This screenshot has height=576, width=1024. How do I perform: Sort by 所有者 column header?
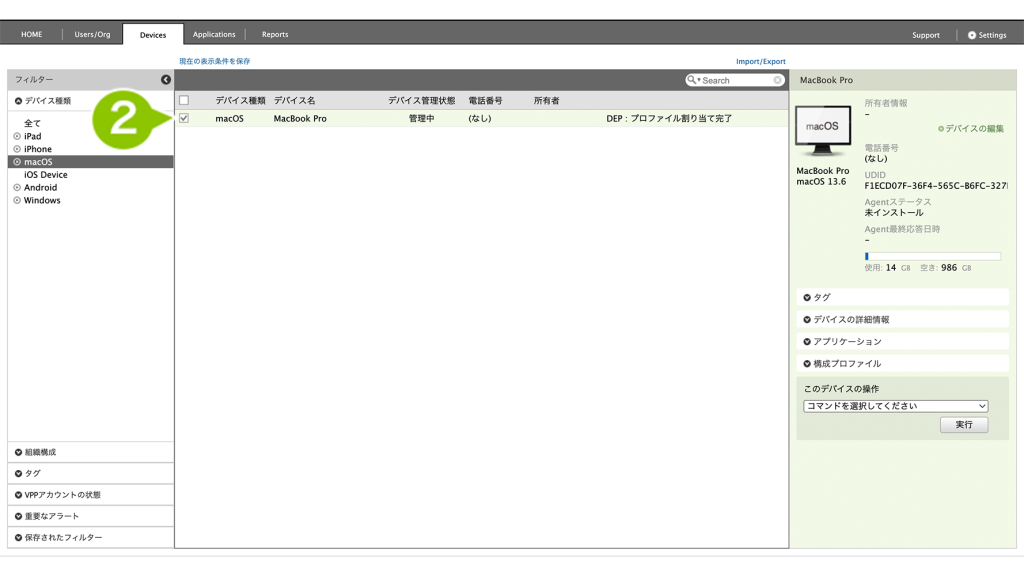click(547, 101)
